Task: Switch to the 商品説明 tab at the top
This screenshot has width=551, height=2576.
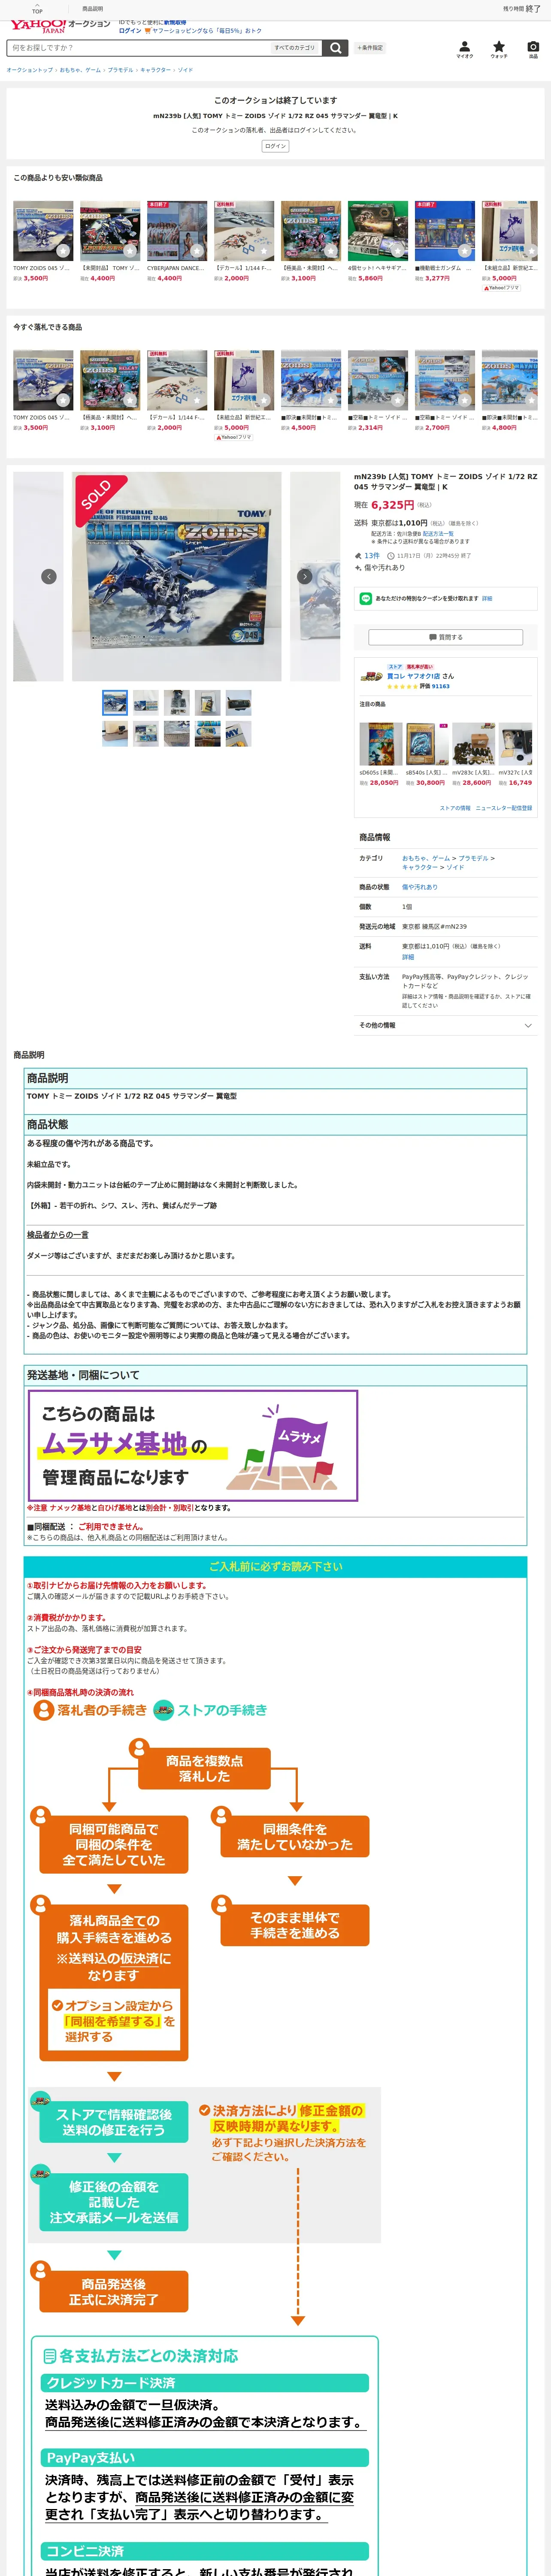Action: click(92, 8)
